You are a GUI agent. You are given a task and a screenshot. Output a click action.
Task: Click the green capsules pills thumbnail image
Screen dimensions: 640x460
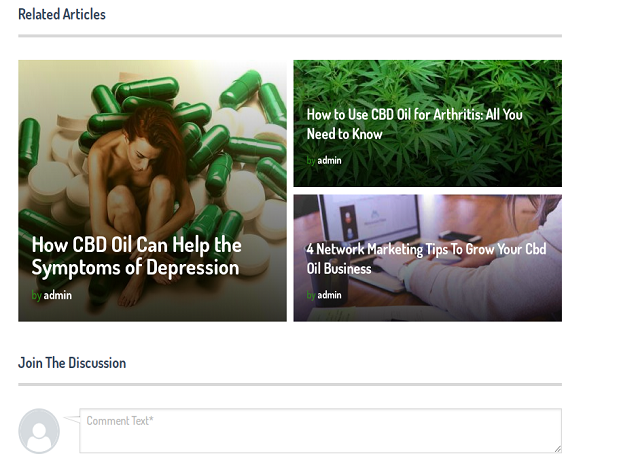[152, 191]
